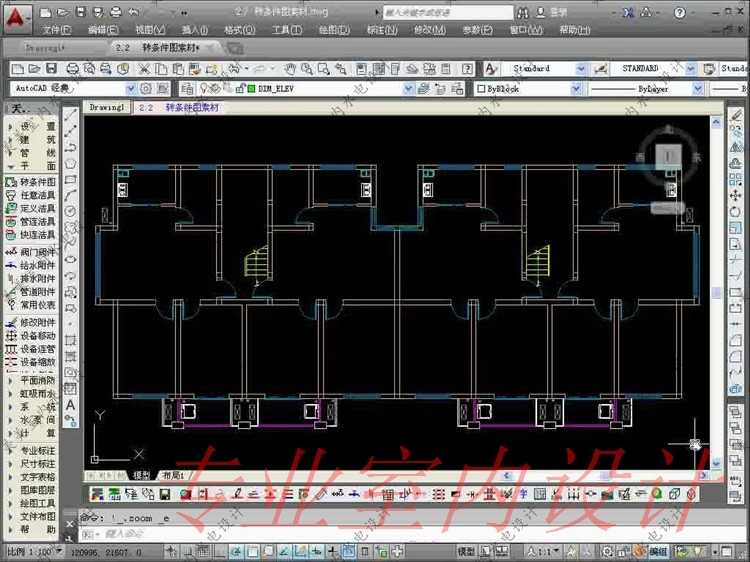Expand the 专业标注 panel section
Screen dimensions: 750x562
click(x=38, y=450)
